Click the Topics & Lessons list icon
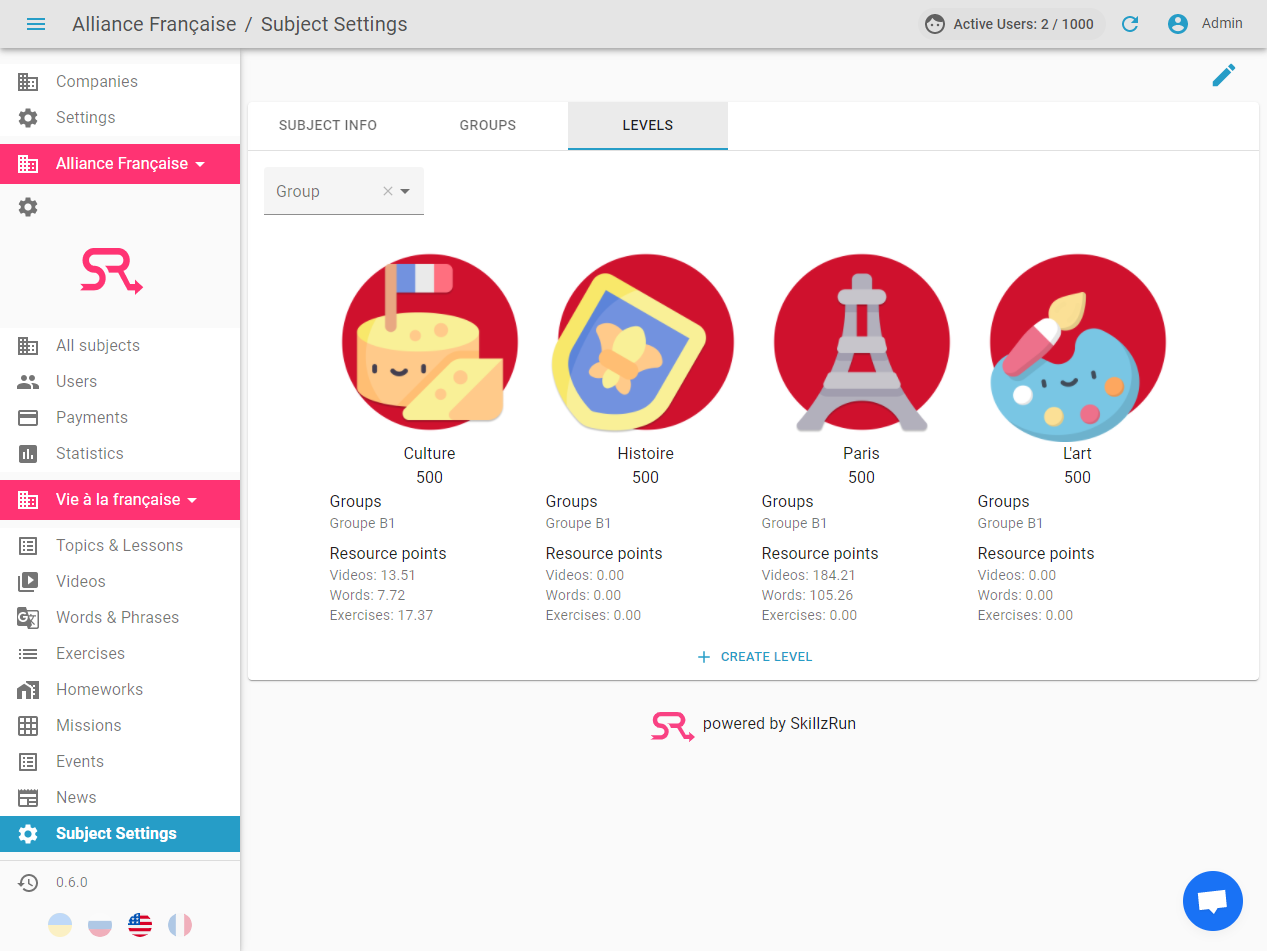This screenshot has width=1267, height=951. (x=28, y=546)
